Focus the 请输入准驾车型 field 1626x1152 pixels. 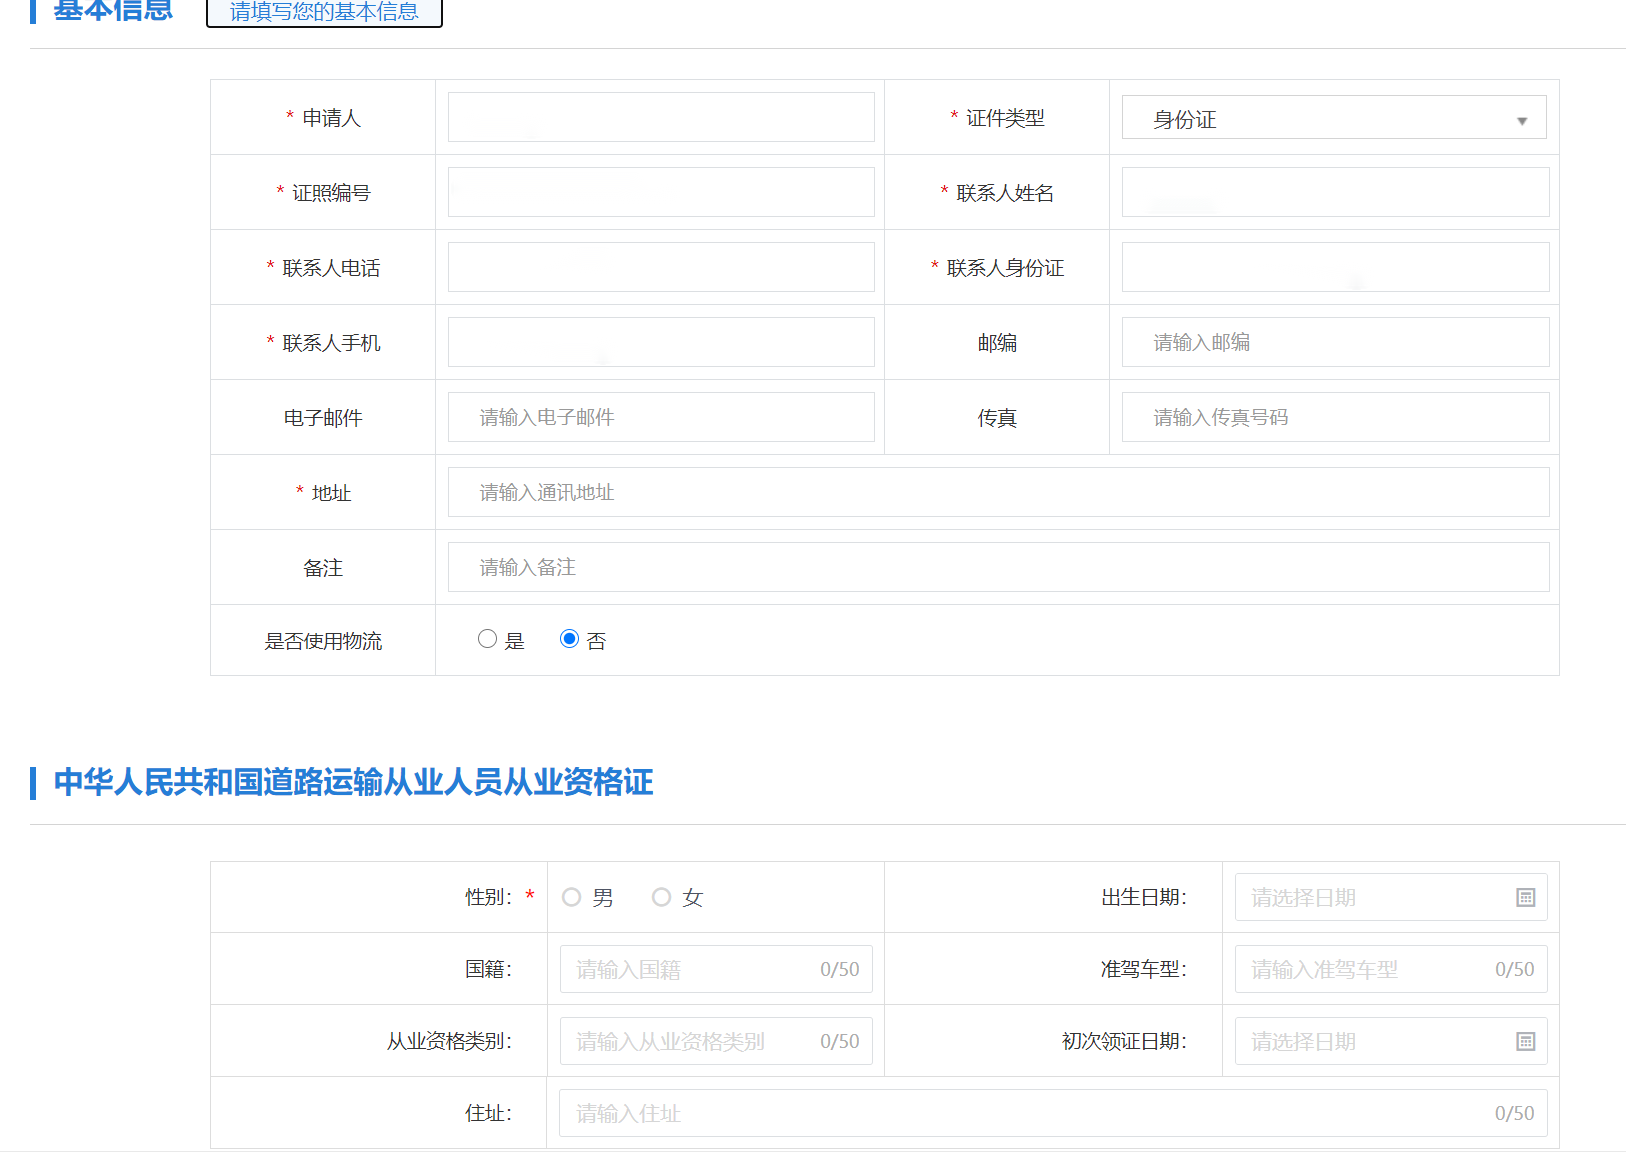coord(1365,969)
